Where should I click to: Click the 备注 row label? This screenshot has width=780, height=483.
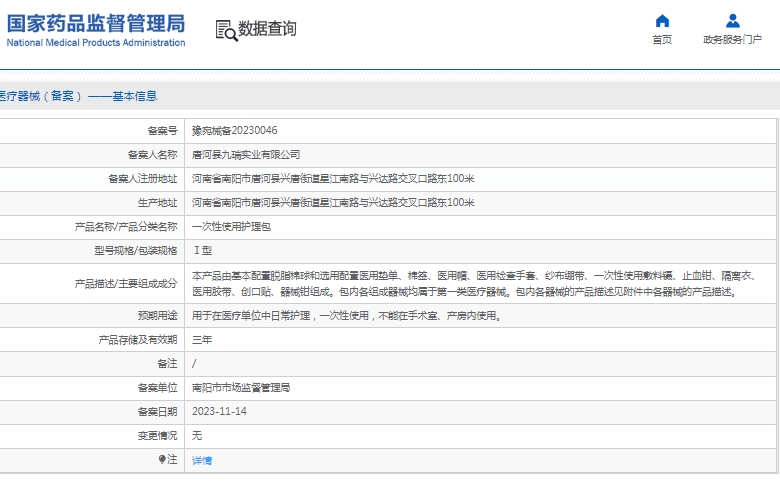[167, 364]
